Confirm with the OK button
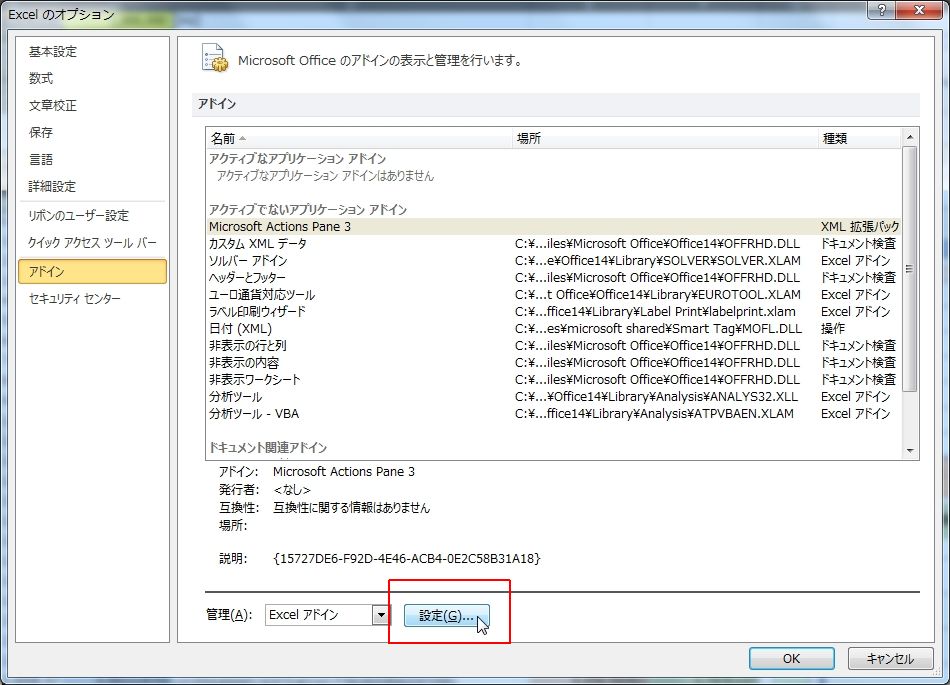950x685 pixels. 791,658
